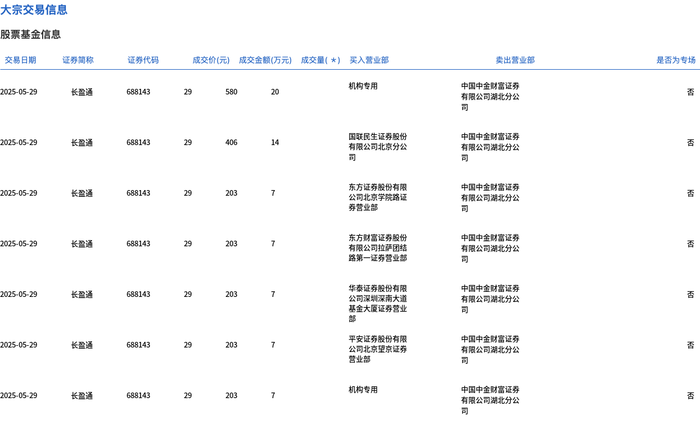Viewport: 700px width, 424px height.
Task: Click 否 in the 国联民生证券 row
Action: pos(691,142)
